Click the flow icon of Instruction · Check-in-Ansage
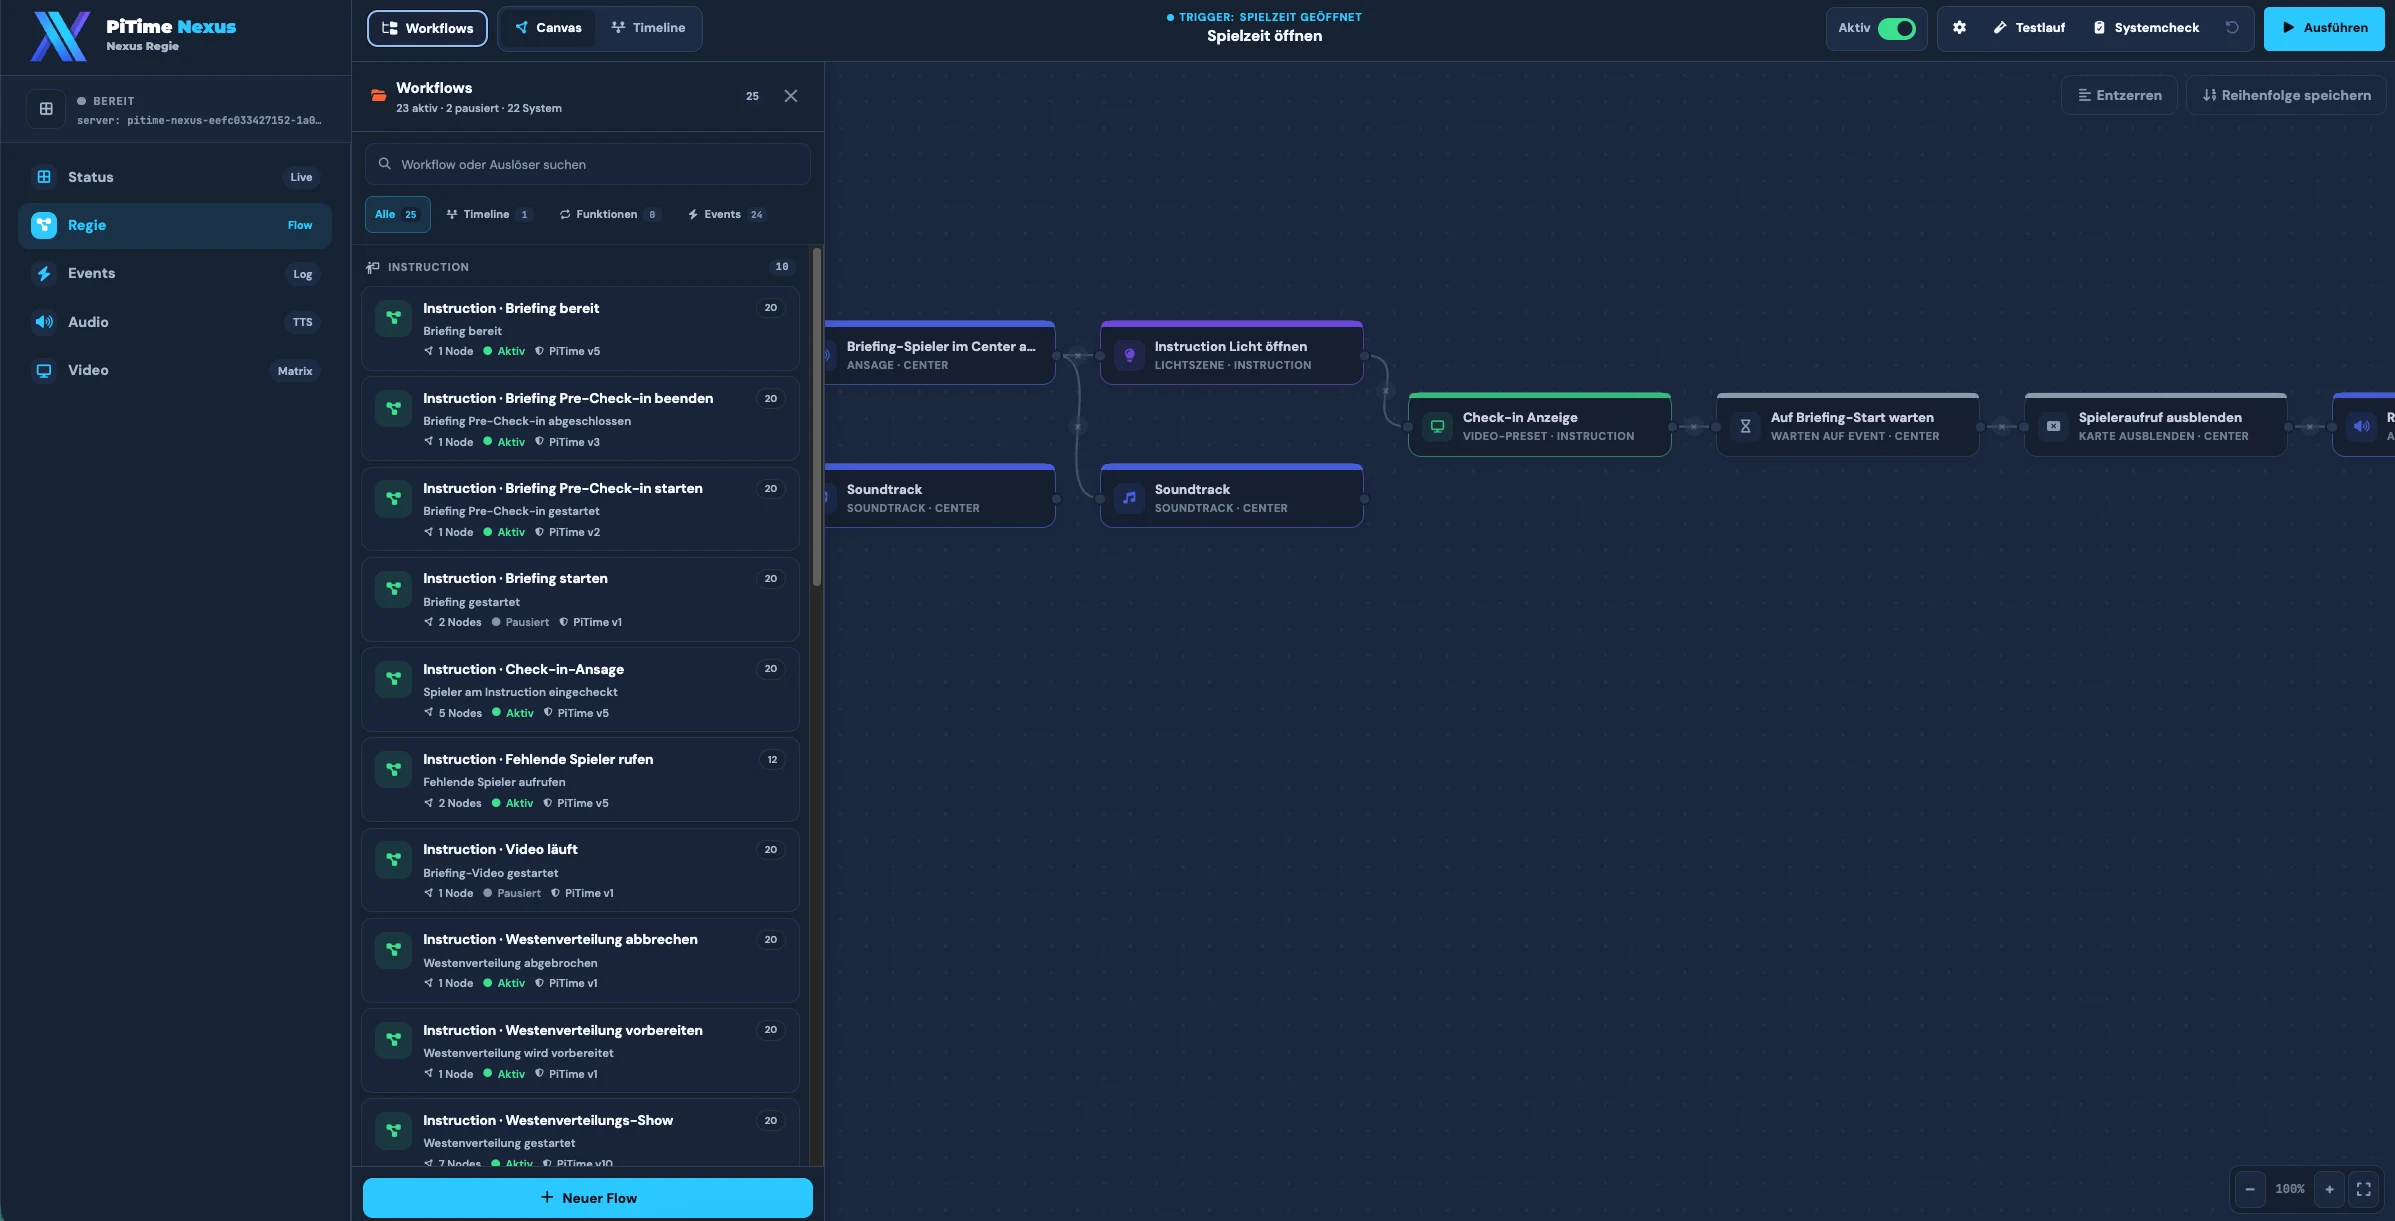Viewport: 2395px width, 1221px height. 393,679
